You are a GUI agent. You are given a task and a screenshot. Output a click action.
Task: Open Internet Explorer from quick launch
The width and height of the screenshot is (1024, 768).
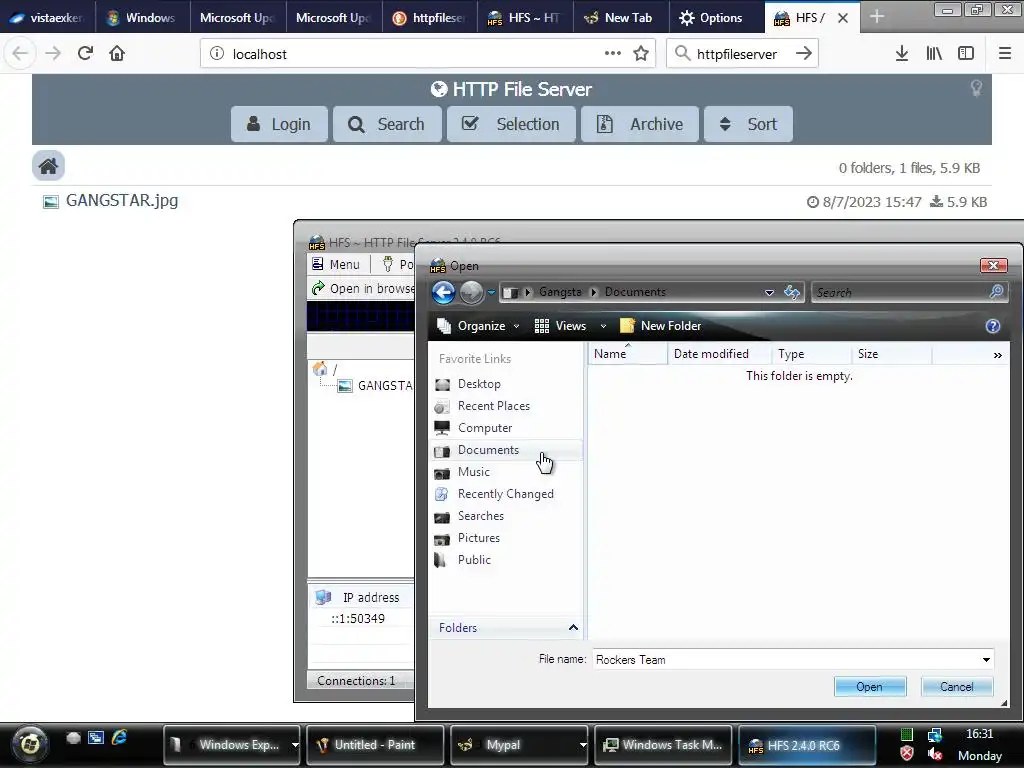(120, 737)
